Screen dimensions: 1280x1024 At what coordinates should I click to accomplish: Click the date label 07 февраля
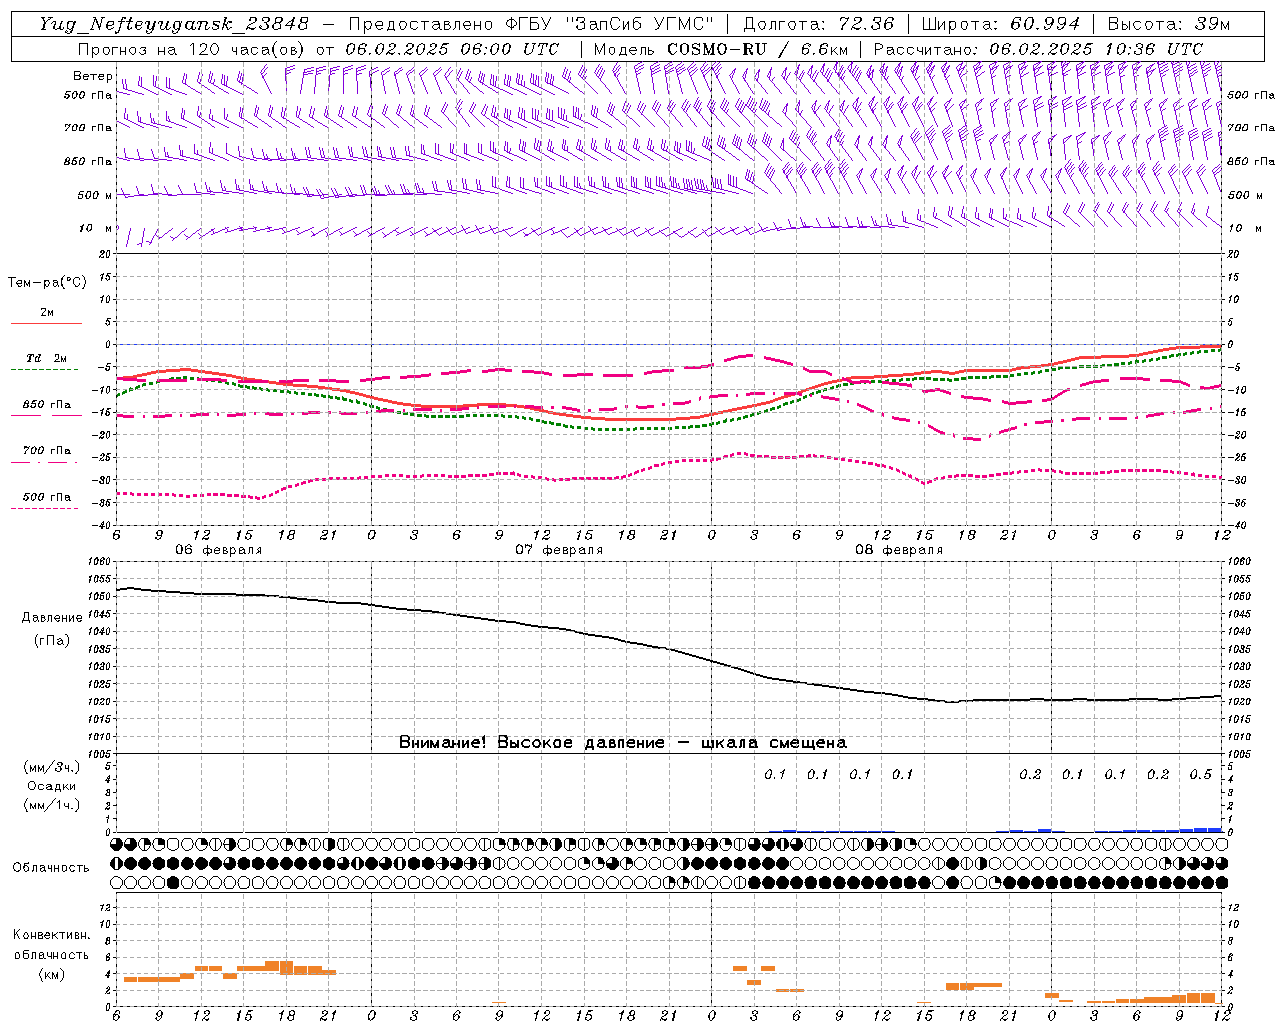[559, 549]
